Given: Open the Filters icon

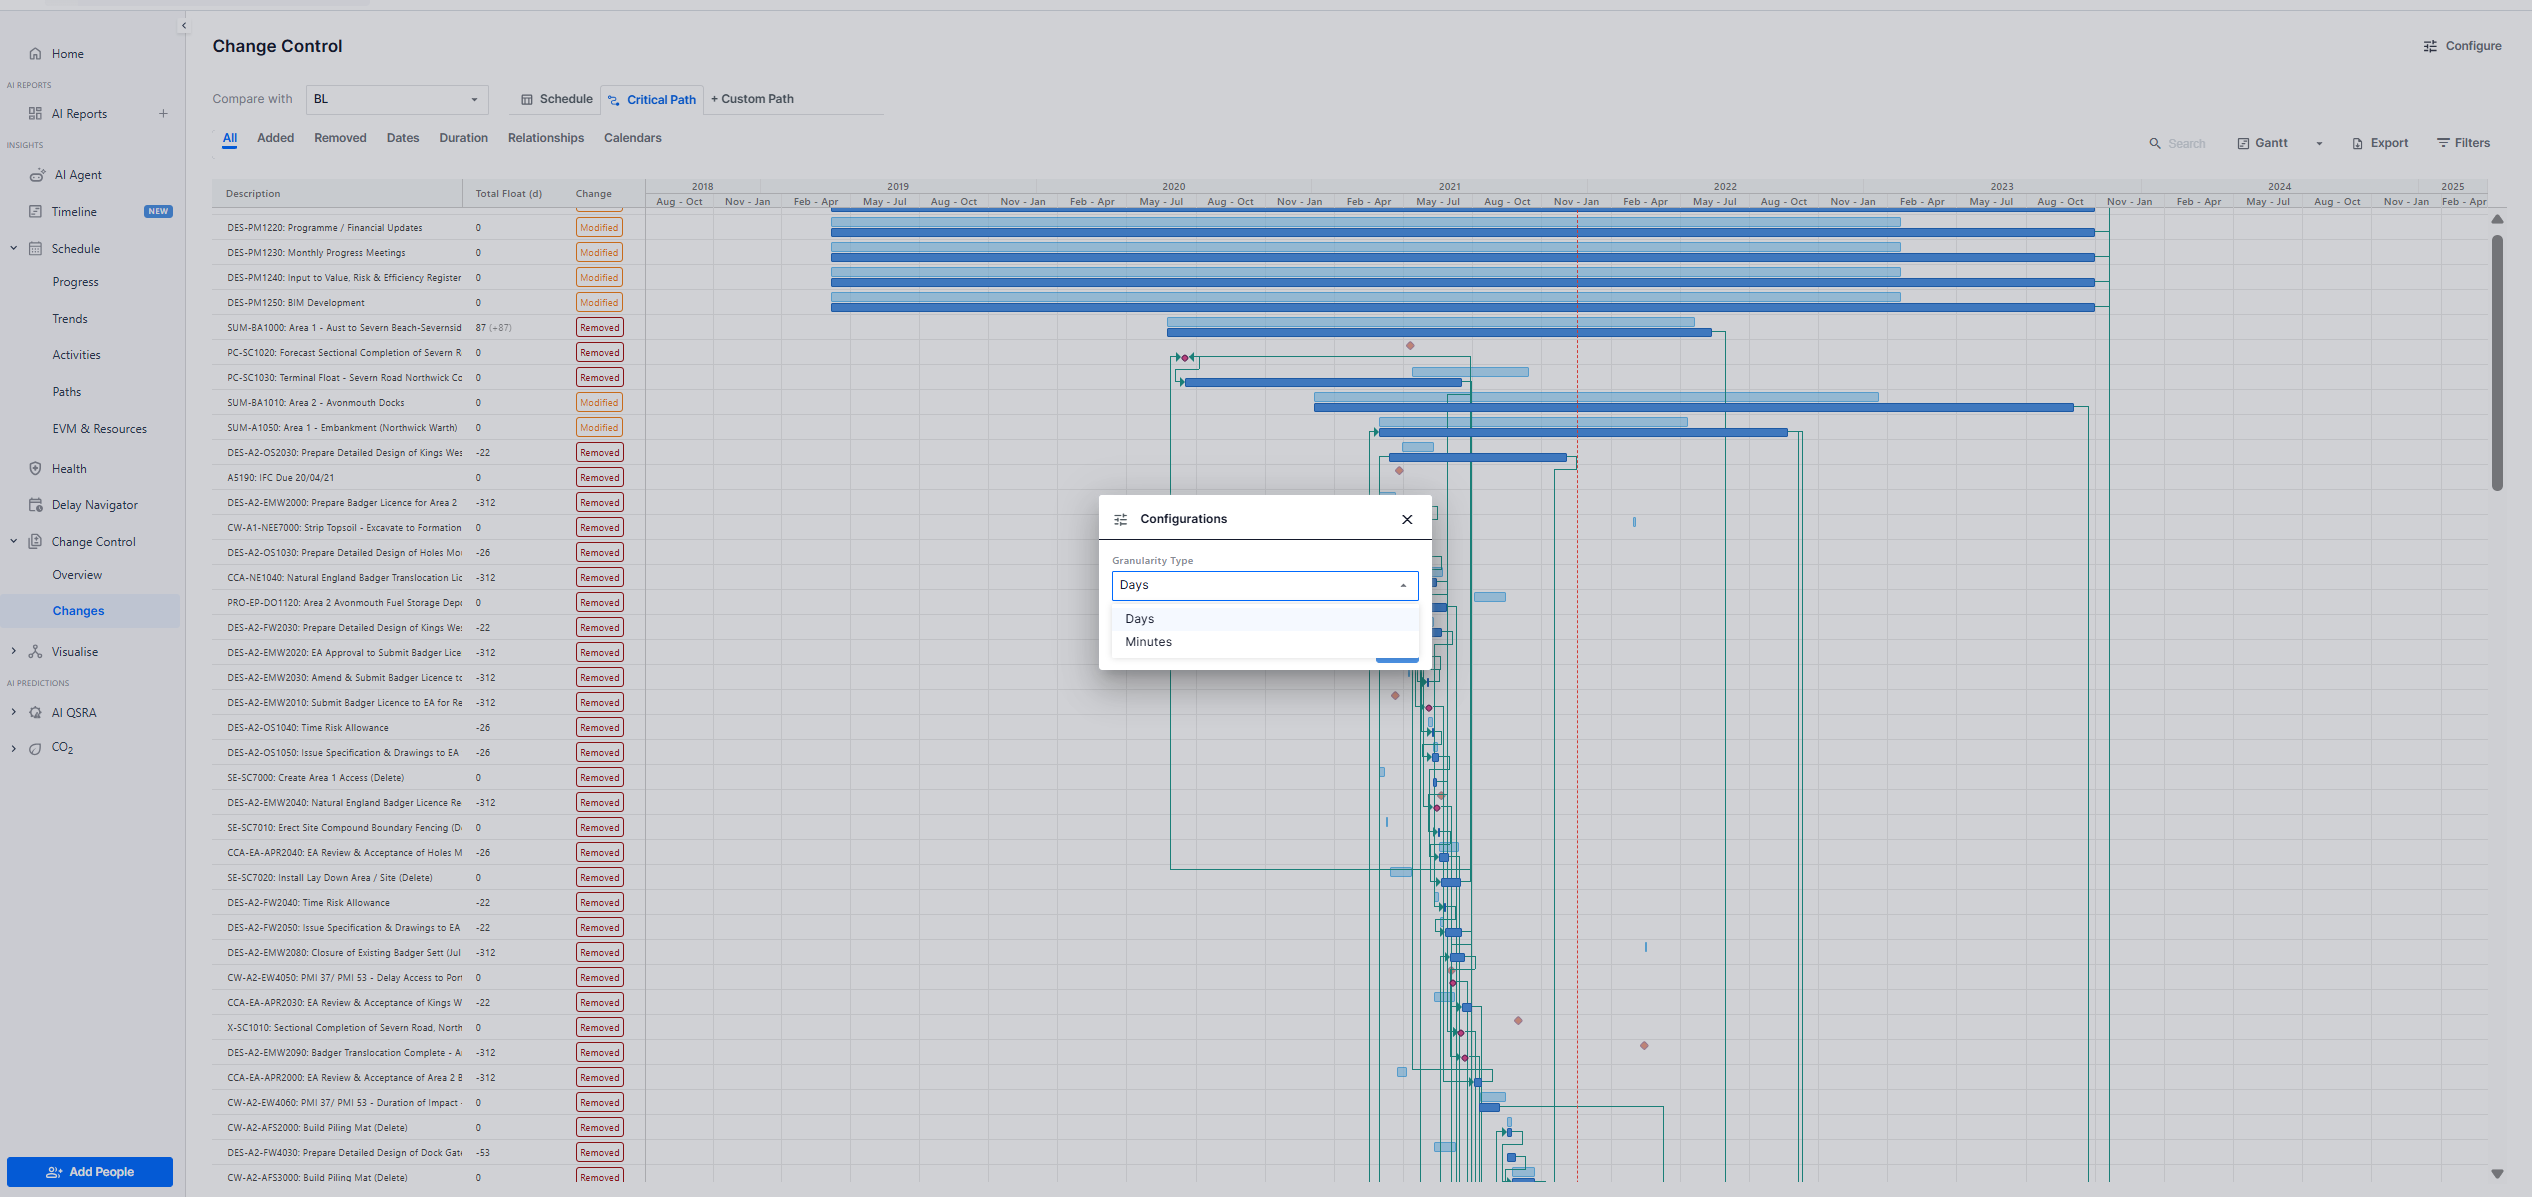Looking at the screenshot, I should [2443, 143].
